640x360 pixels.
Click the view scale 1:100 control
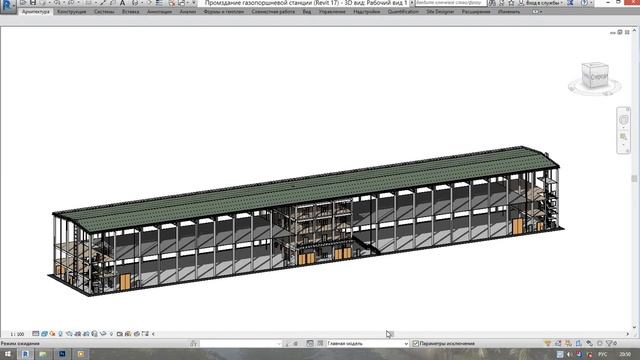tap(17, 334)
